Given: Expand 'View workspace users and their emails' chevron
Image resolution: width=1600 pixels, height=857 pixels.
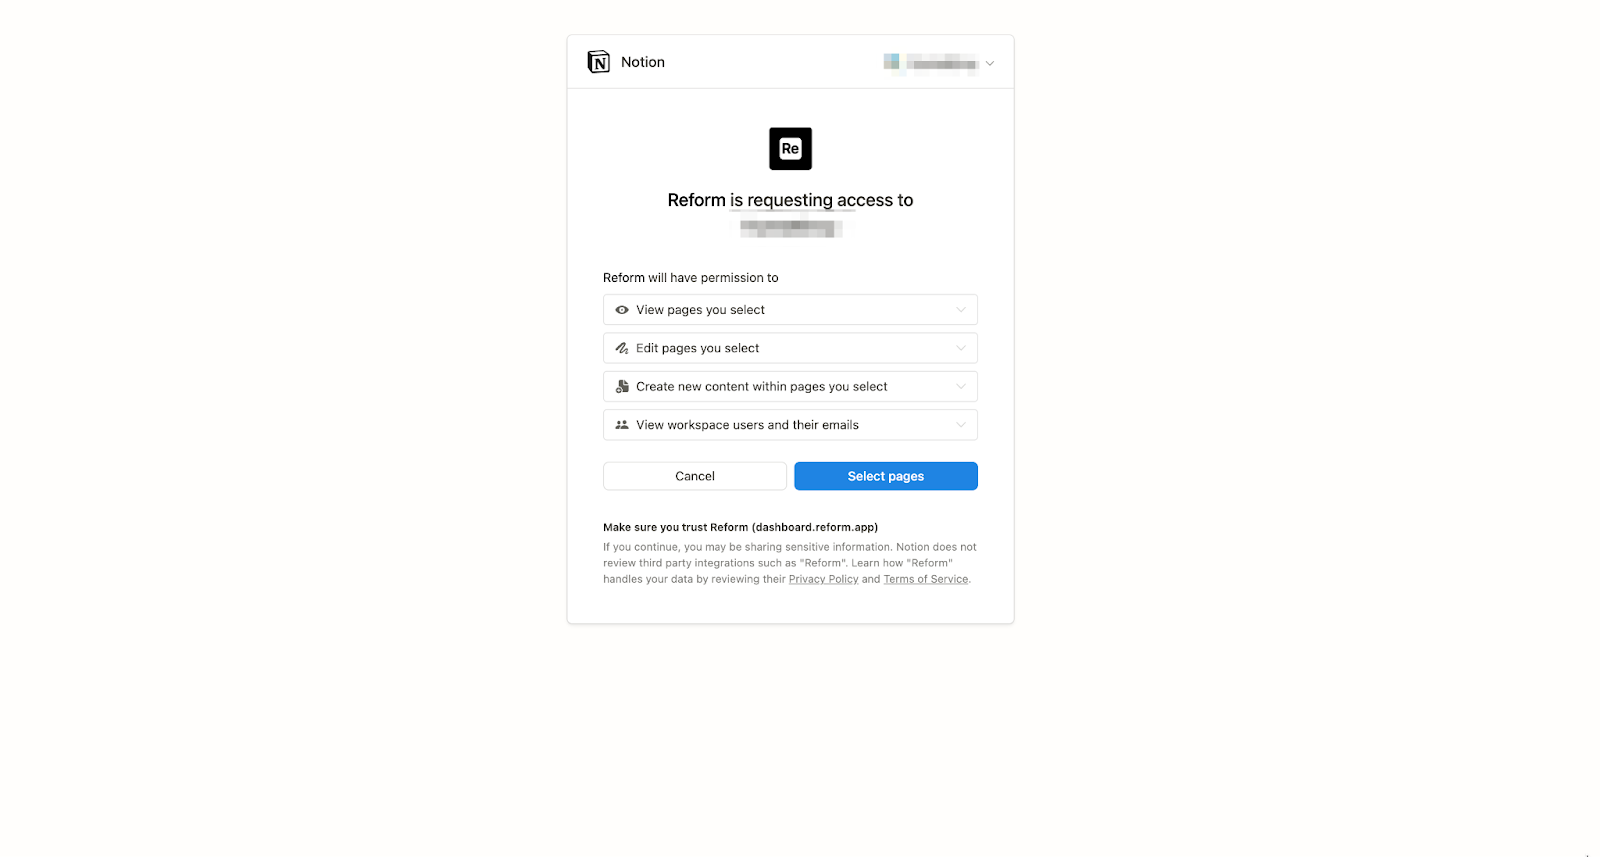Looking at the screenshot, I should tap(960, 425).
